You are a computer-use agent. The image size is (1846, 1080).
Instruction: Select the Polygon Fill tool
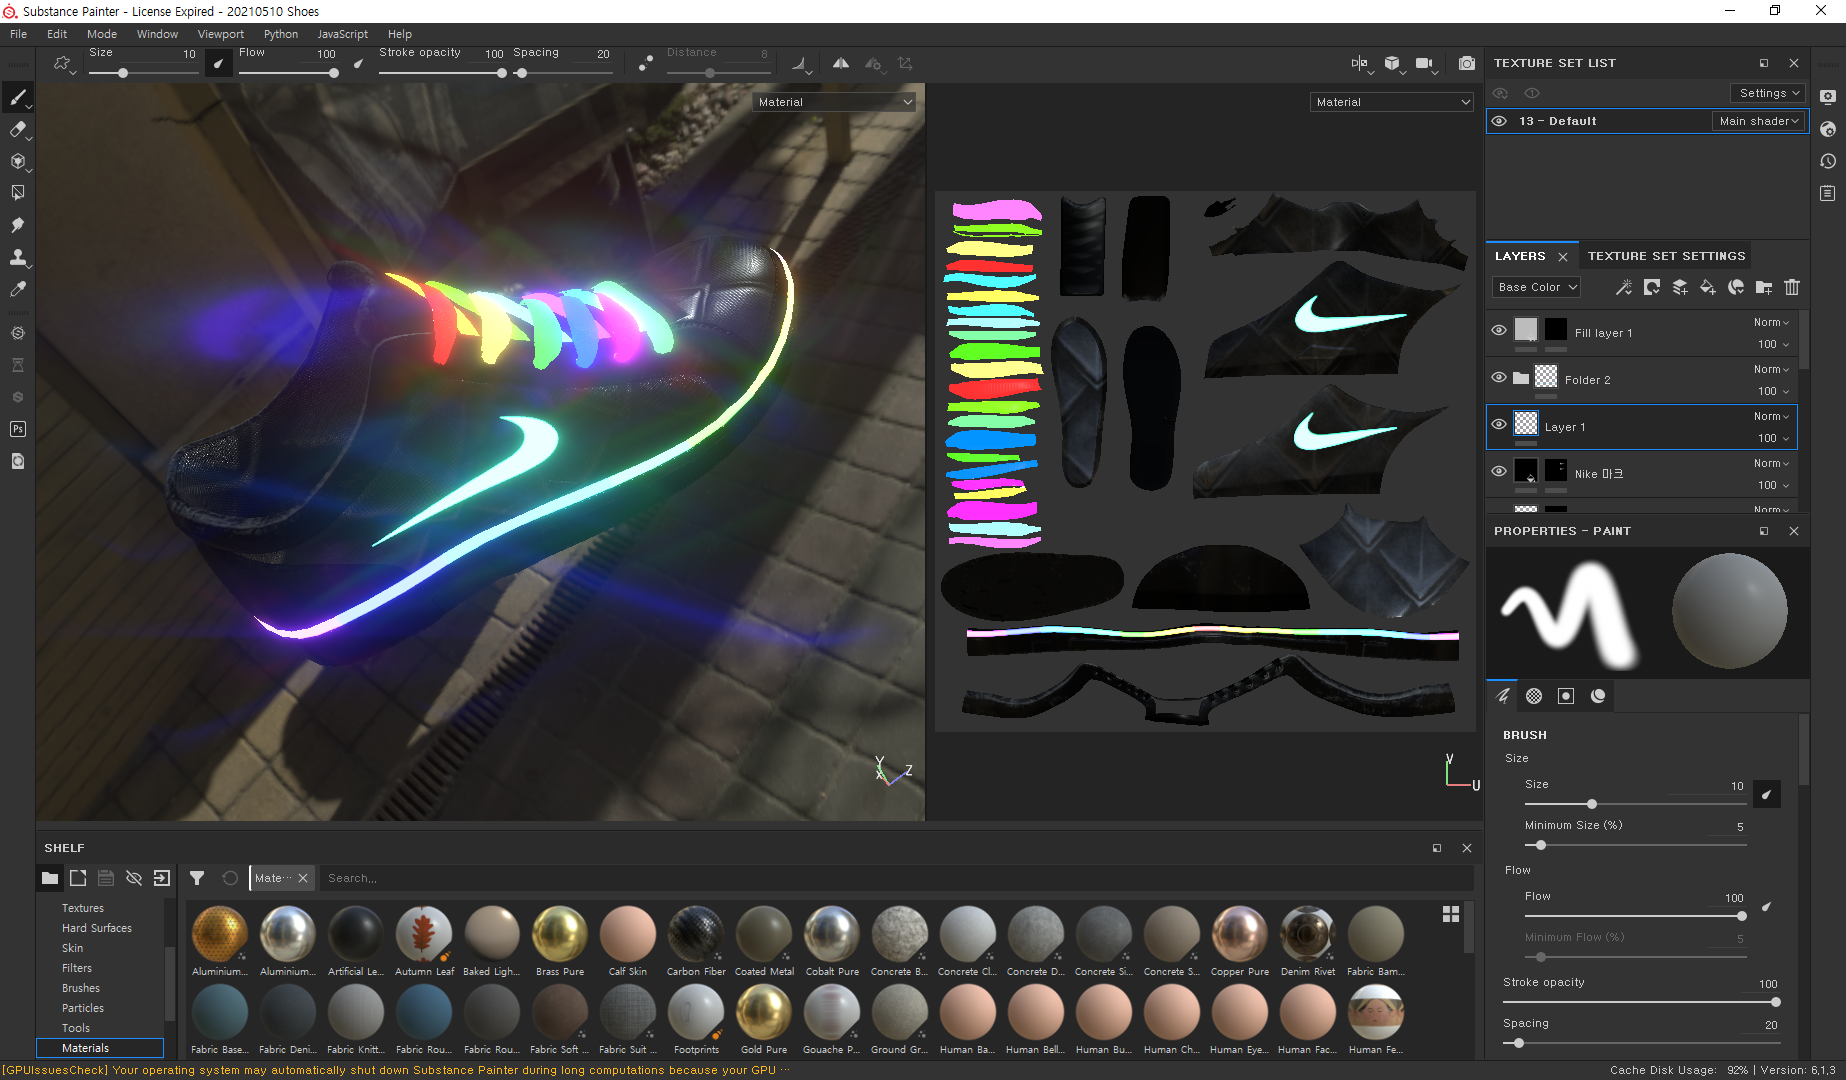17,193
